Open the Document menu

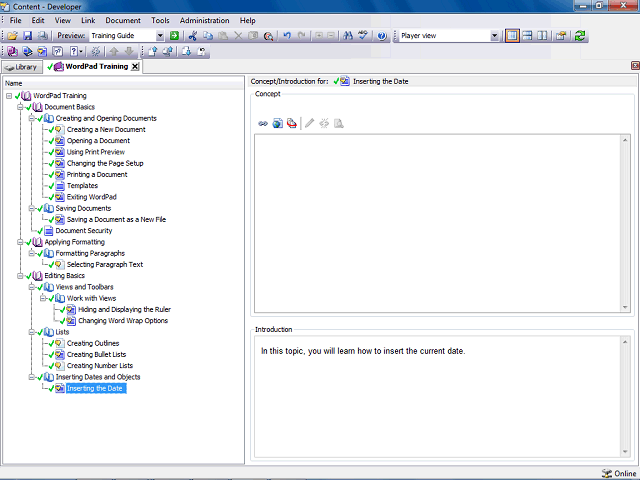pos(123,20)
